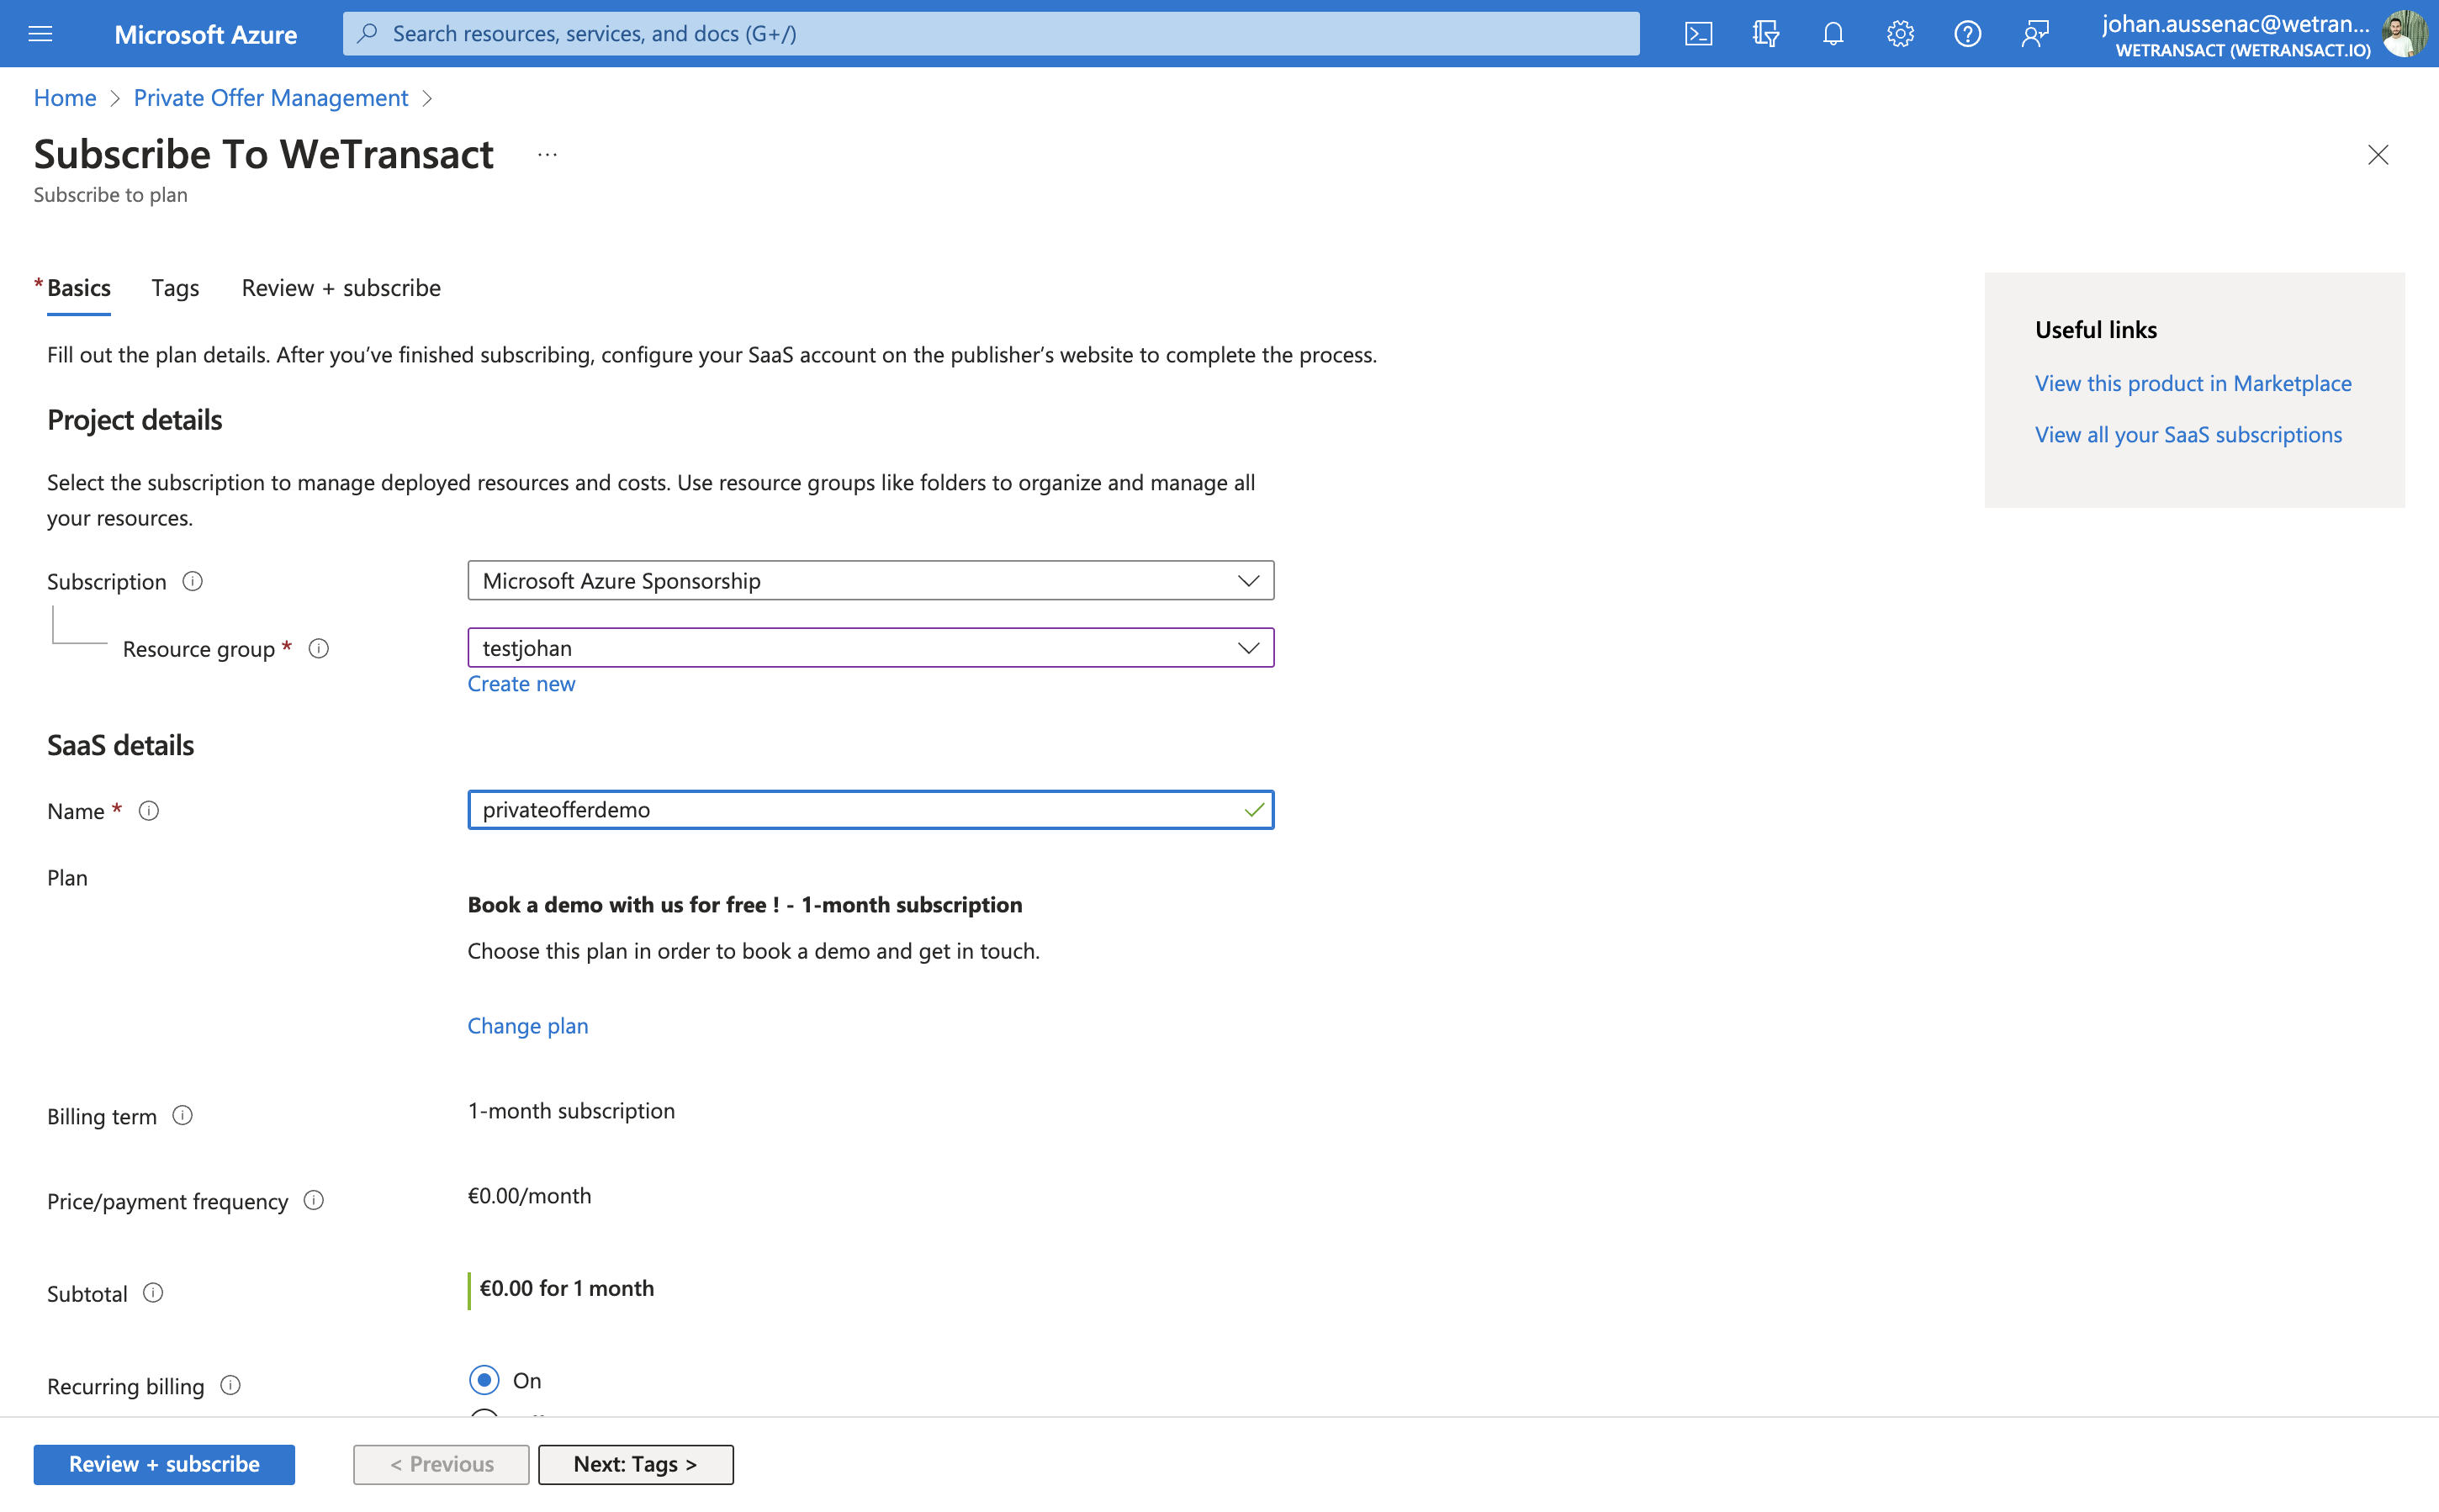The width and height of the screenshot is (2439, 1512).
Task: Show info tooltip for Subscription
Action: (193, 581)
